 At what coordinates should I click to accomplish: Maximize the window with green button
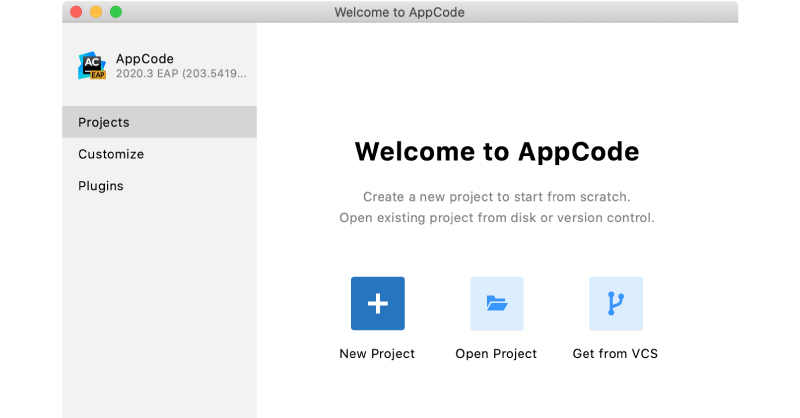(116, 12)
